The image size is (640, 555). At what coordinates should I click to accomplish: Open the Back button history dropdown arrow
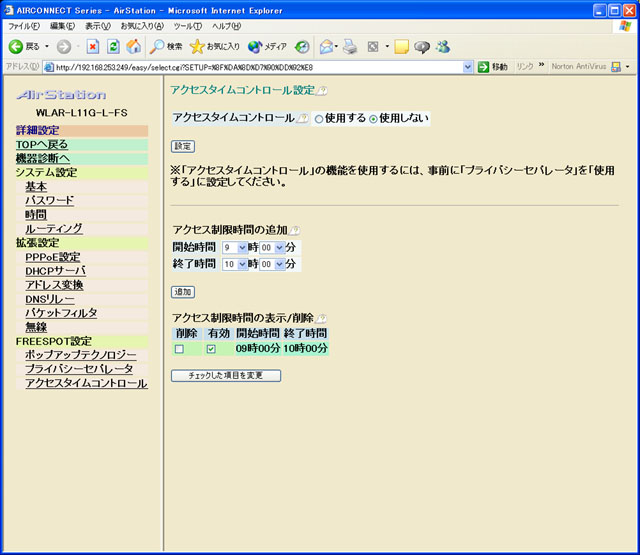(47, 47)
